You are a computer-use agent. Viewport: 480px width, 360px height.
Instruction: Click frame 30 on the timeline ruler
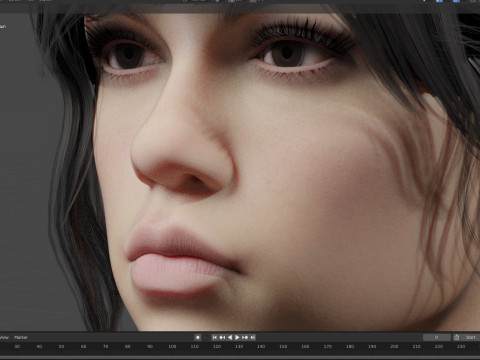(17, 347)
